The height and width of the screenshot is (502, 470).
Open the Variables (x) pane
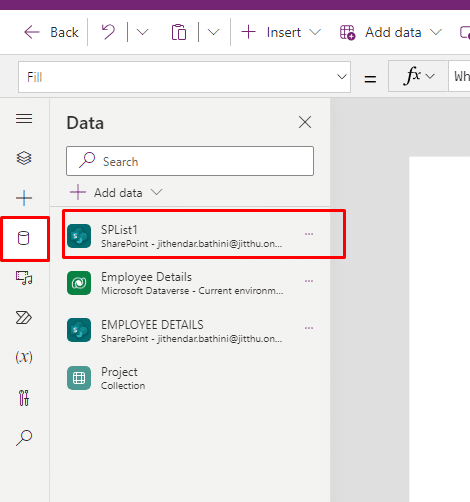click(24, 357)
